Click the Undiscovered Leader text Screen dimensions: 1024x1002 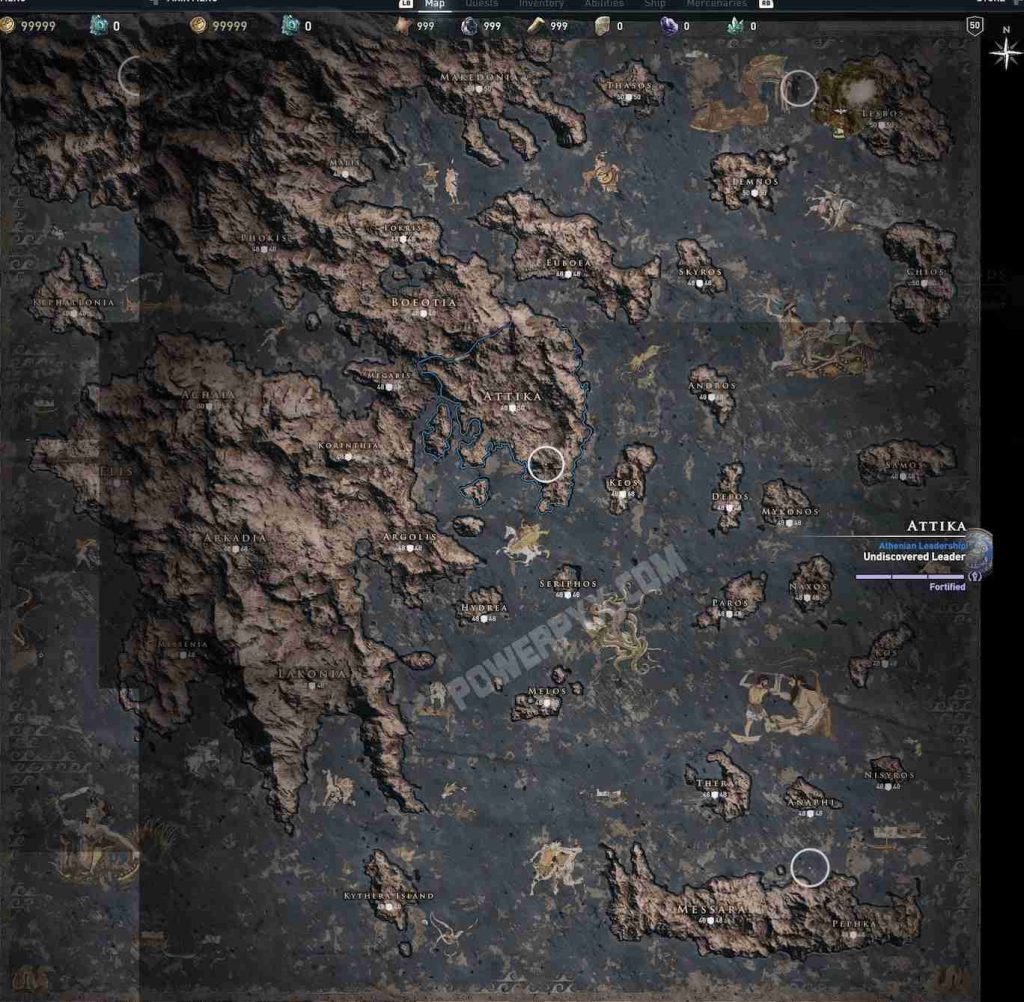pos(914,557)
